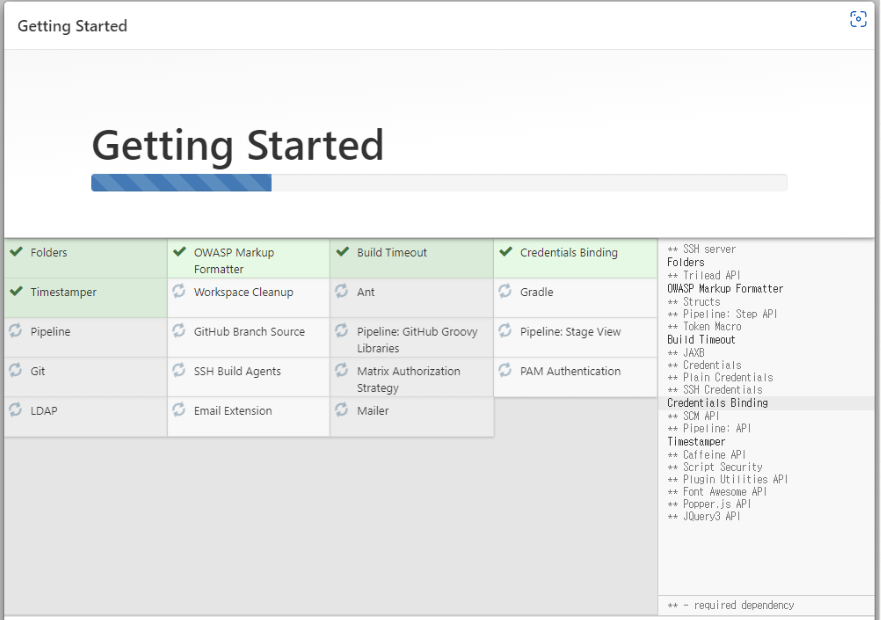The width and height of the screenshot is (881, 620).
Task: Click the spinner icon for GitHub Branch Source
Action: tap(179, 331)
